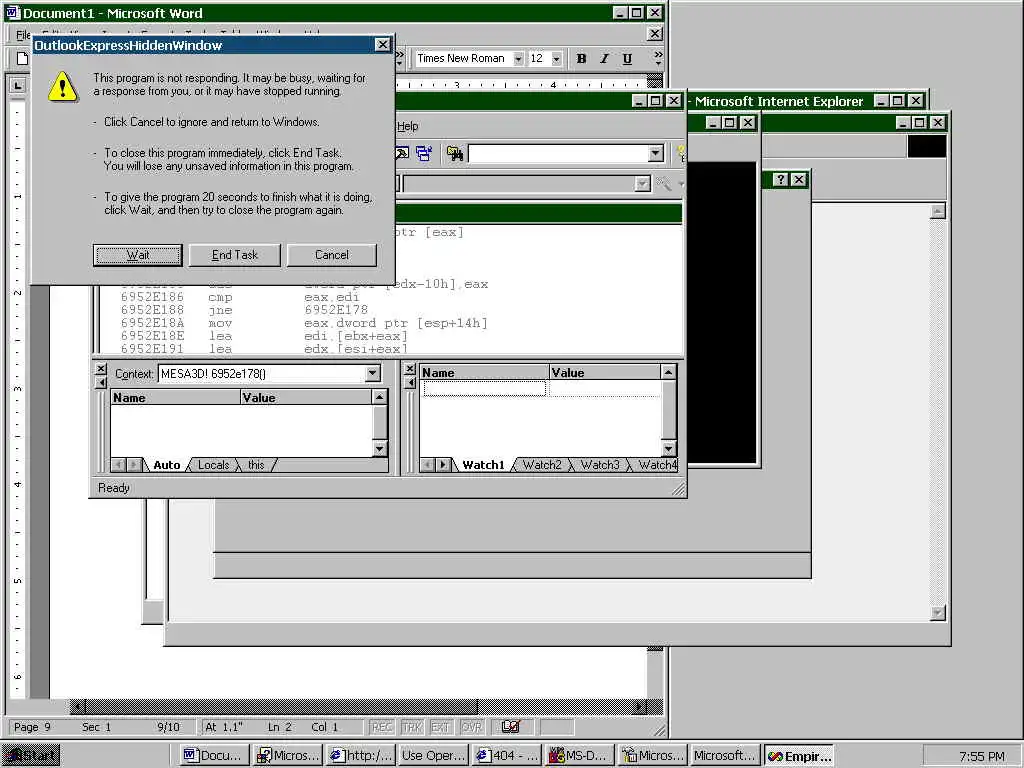The width and height of the screenshot is (1024, 768).
Task: Click the disassembly line 6952E18A mov
Action: (x=304, y=323)
